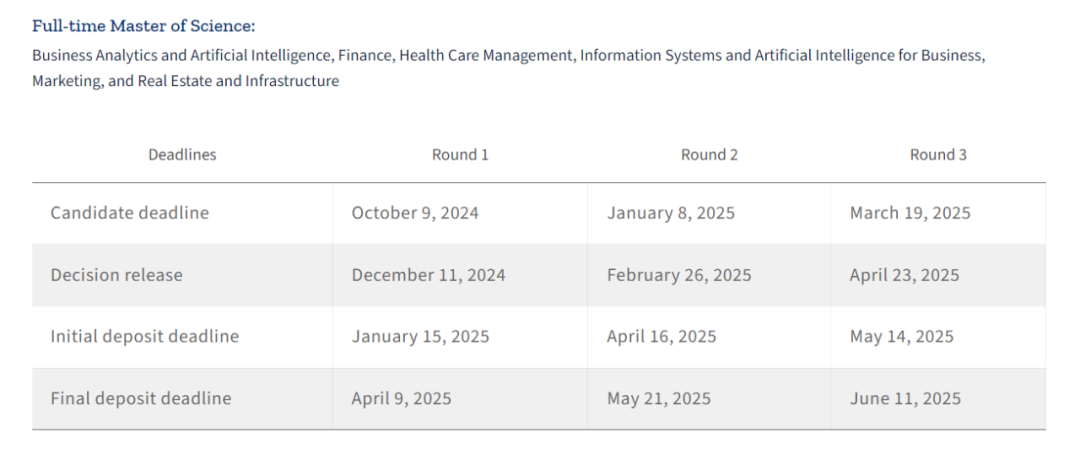Click the April 16, 2025 cell
Screen dimensions: 1080x471
pos(661,337)
